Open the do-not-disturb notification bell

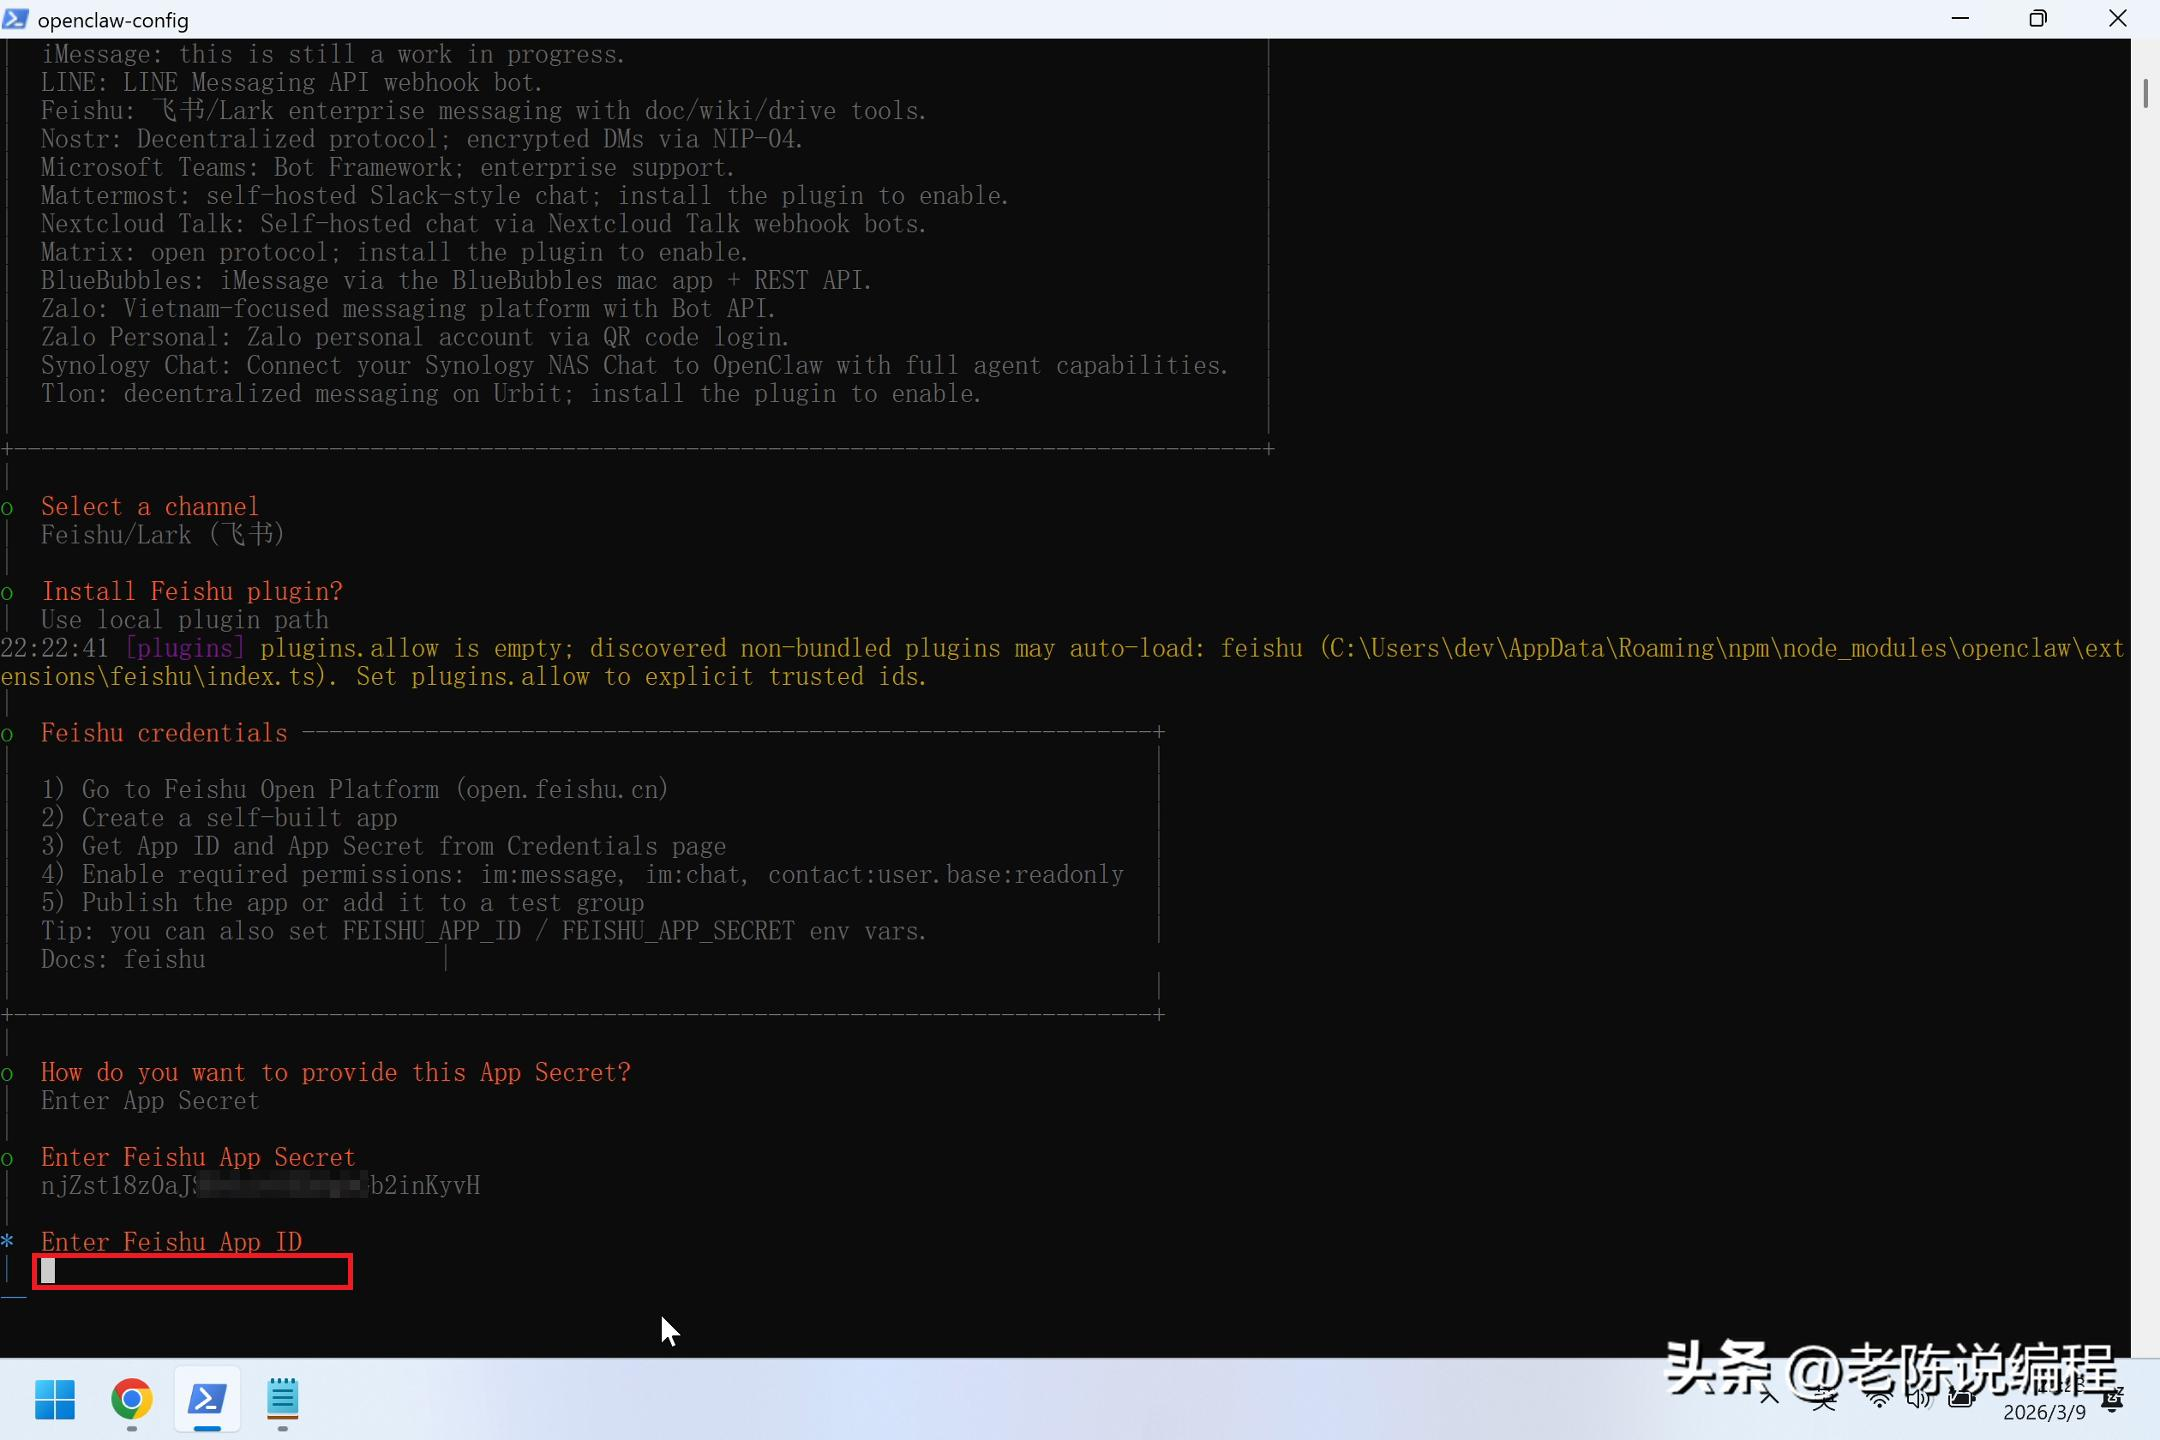2113,1401
